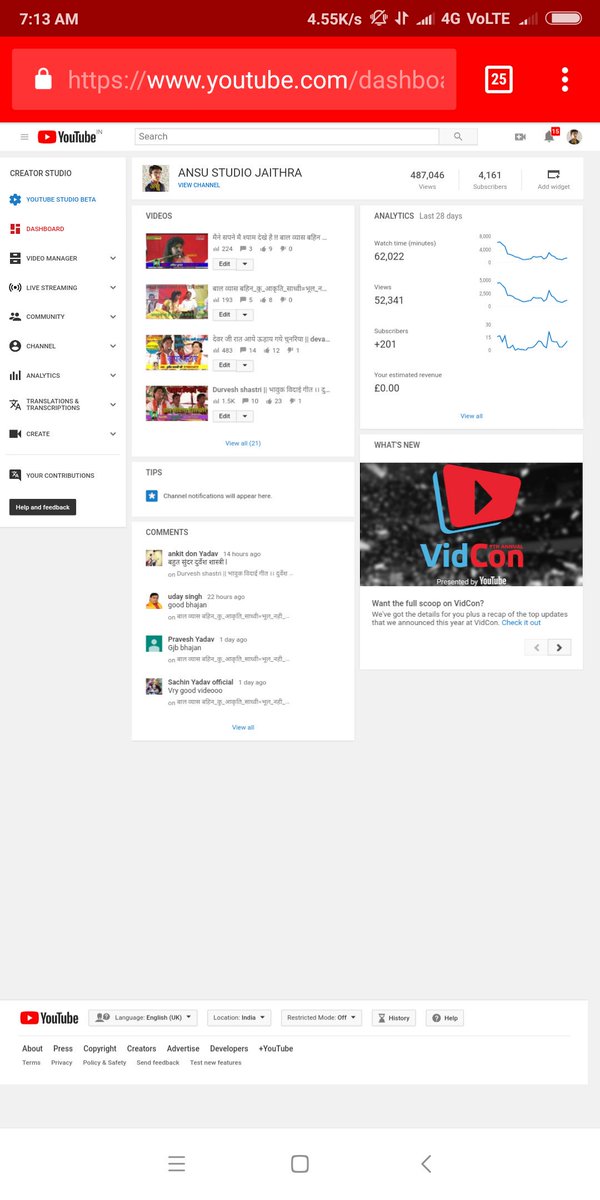Click the Translations & Transcriptions icon

[x=15, y=404]
